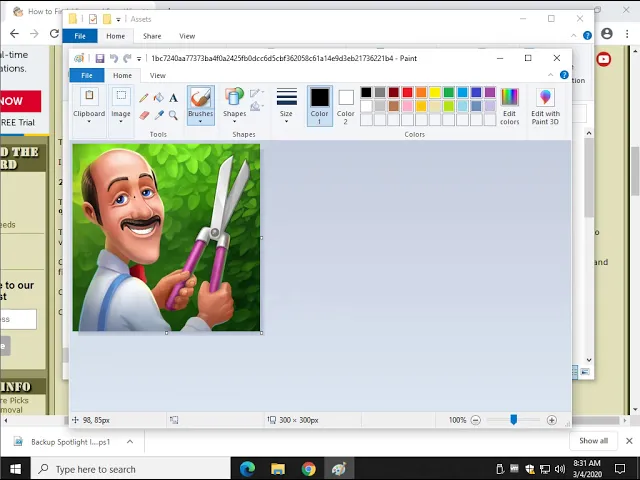Open the shape Outline dropdown
The width and height of the screenshot is (640, 480).
pos(257,93)
